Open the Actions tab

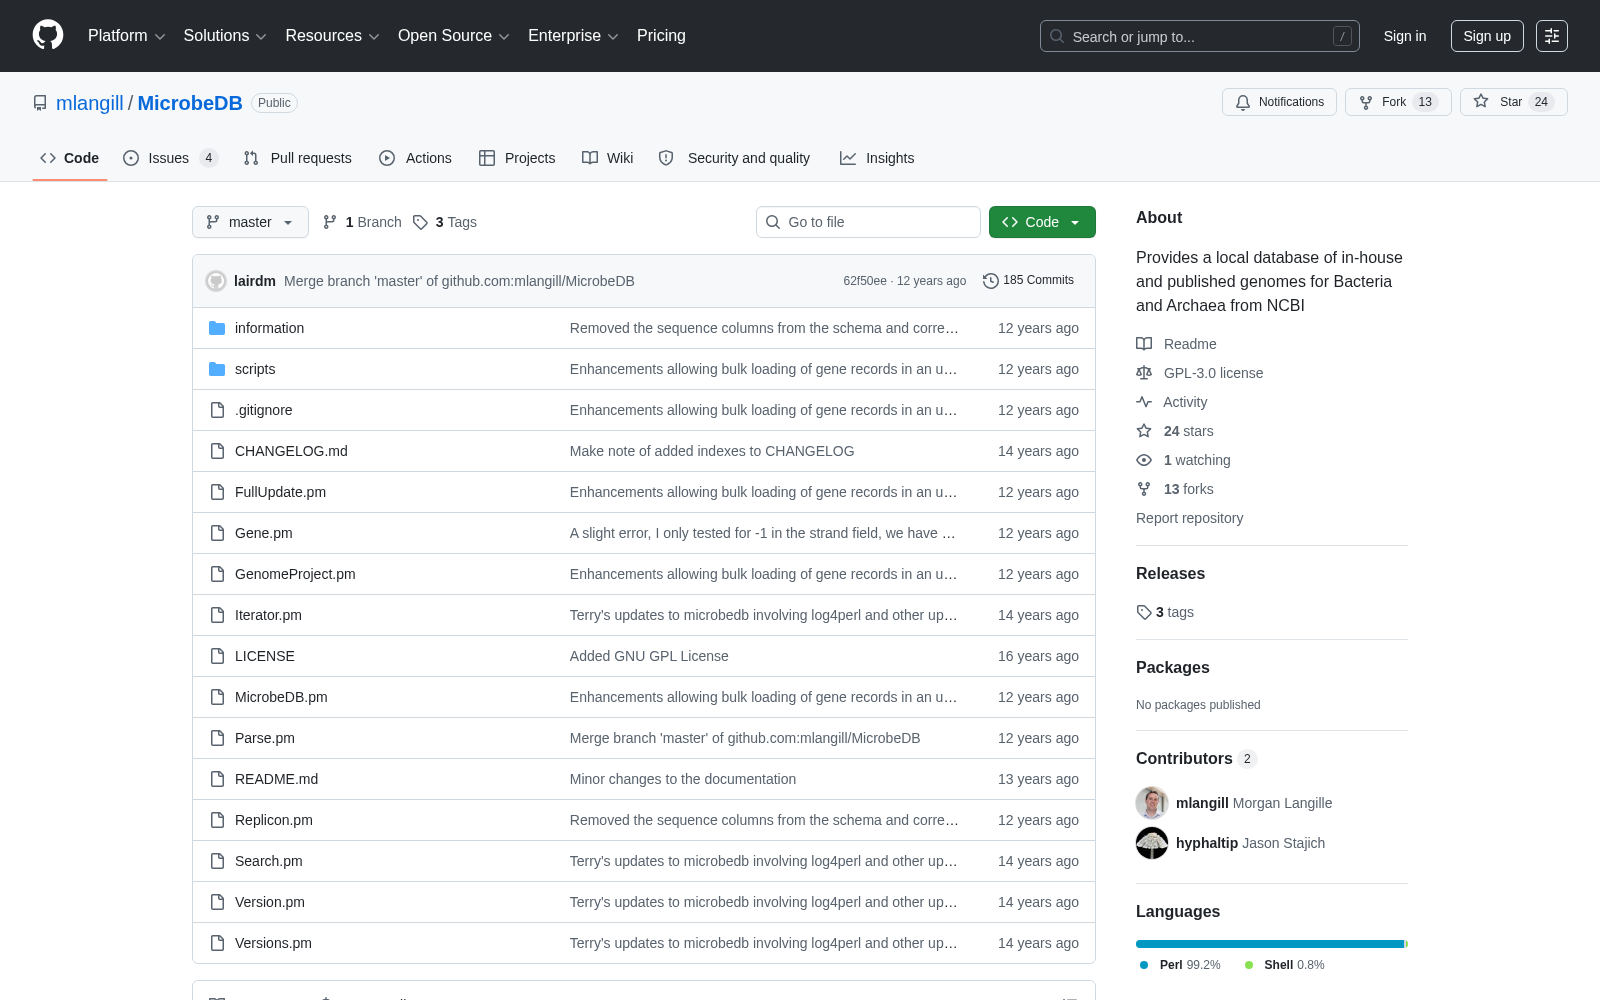pos(415,158)
